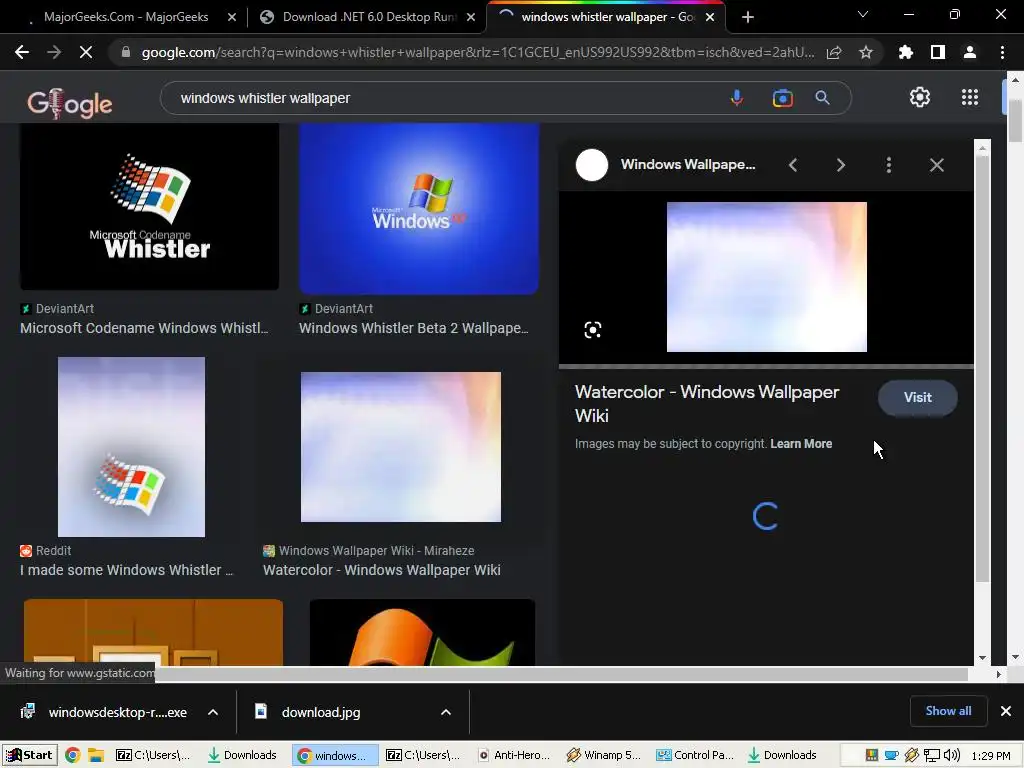
Task: Click the page vertical scrollbar thumb
Action: click(x=1015, y=121)
